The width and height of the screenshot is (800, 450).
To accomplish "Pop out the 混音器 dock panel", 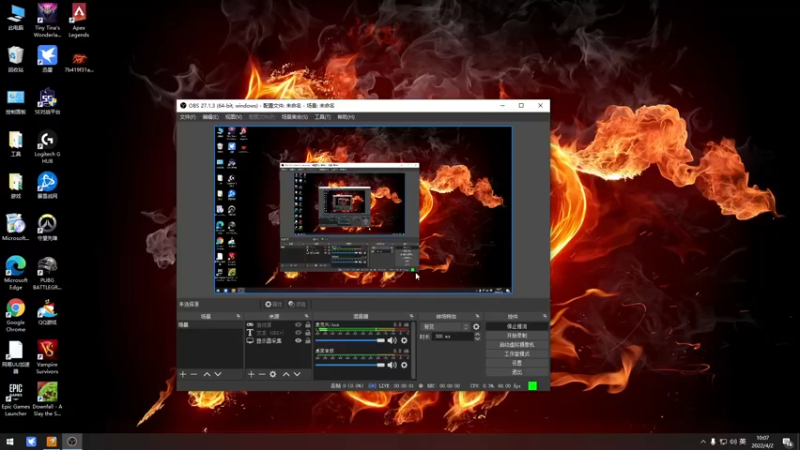I will pos(412,316).
